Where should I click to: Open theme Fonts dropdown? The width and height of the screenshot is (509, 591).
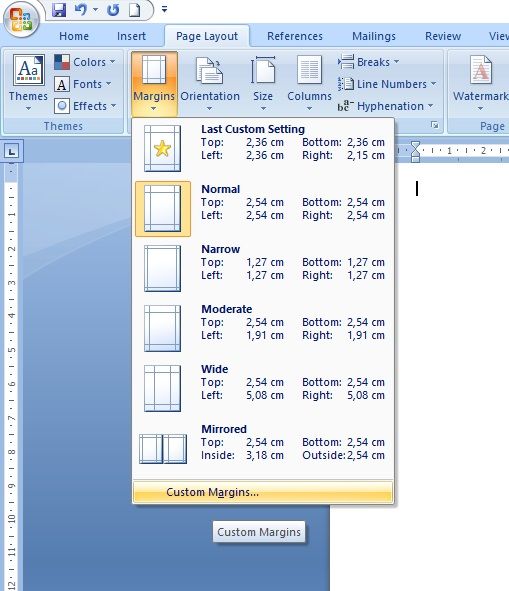click(83, 84)
